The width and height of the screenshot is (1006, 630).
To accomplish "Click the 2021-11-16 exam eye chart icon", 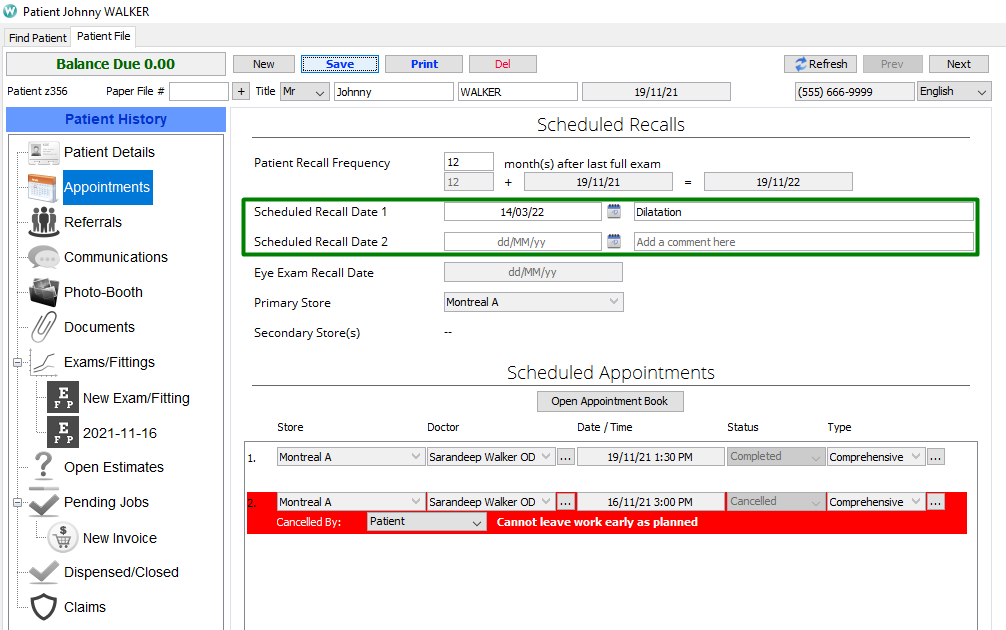I will click(63, 432).
